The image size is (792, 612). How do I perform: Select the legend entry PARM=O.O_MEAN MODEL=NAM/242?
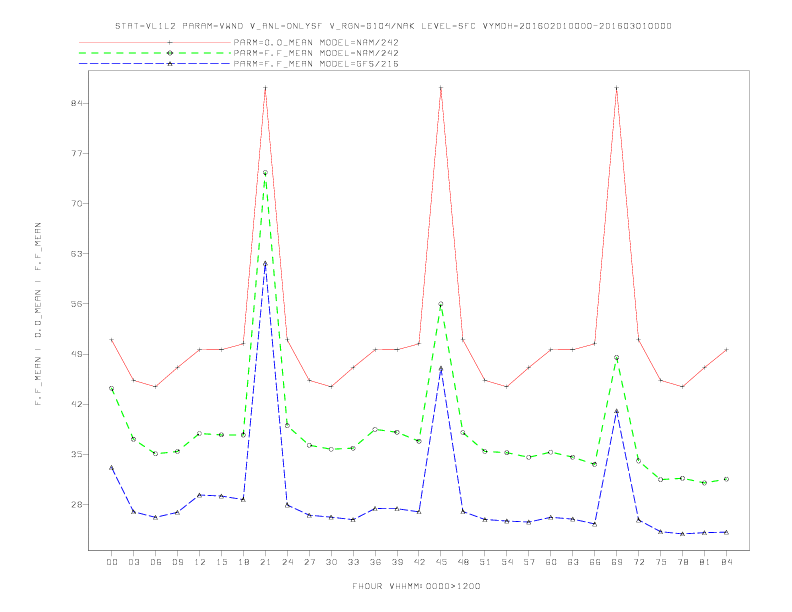point(316,42)
